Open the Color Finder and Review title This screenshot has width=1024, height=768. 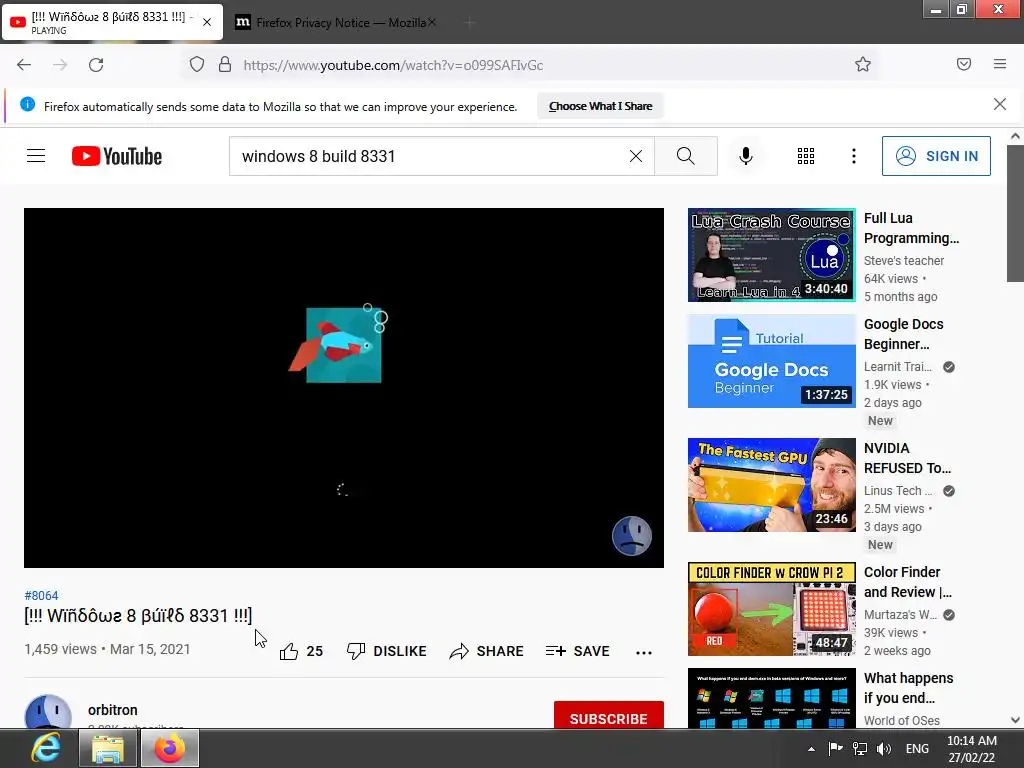click(x=908, y=582)
